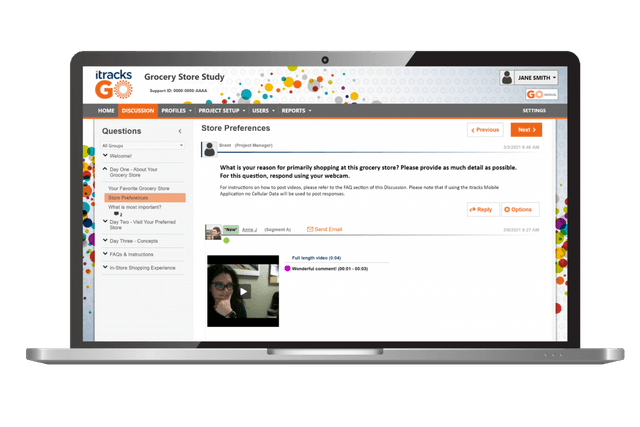The height and width of the screenshot is (427, 640).
Task: Click the Next button
Action: click(525, 130)
